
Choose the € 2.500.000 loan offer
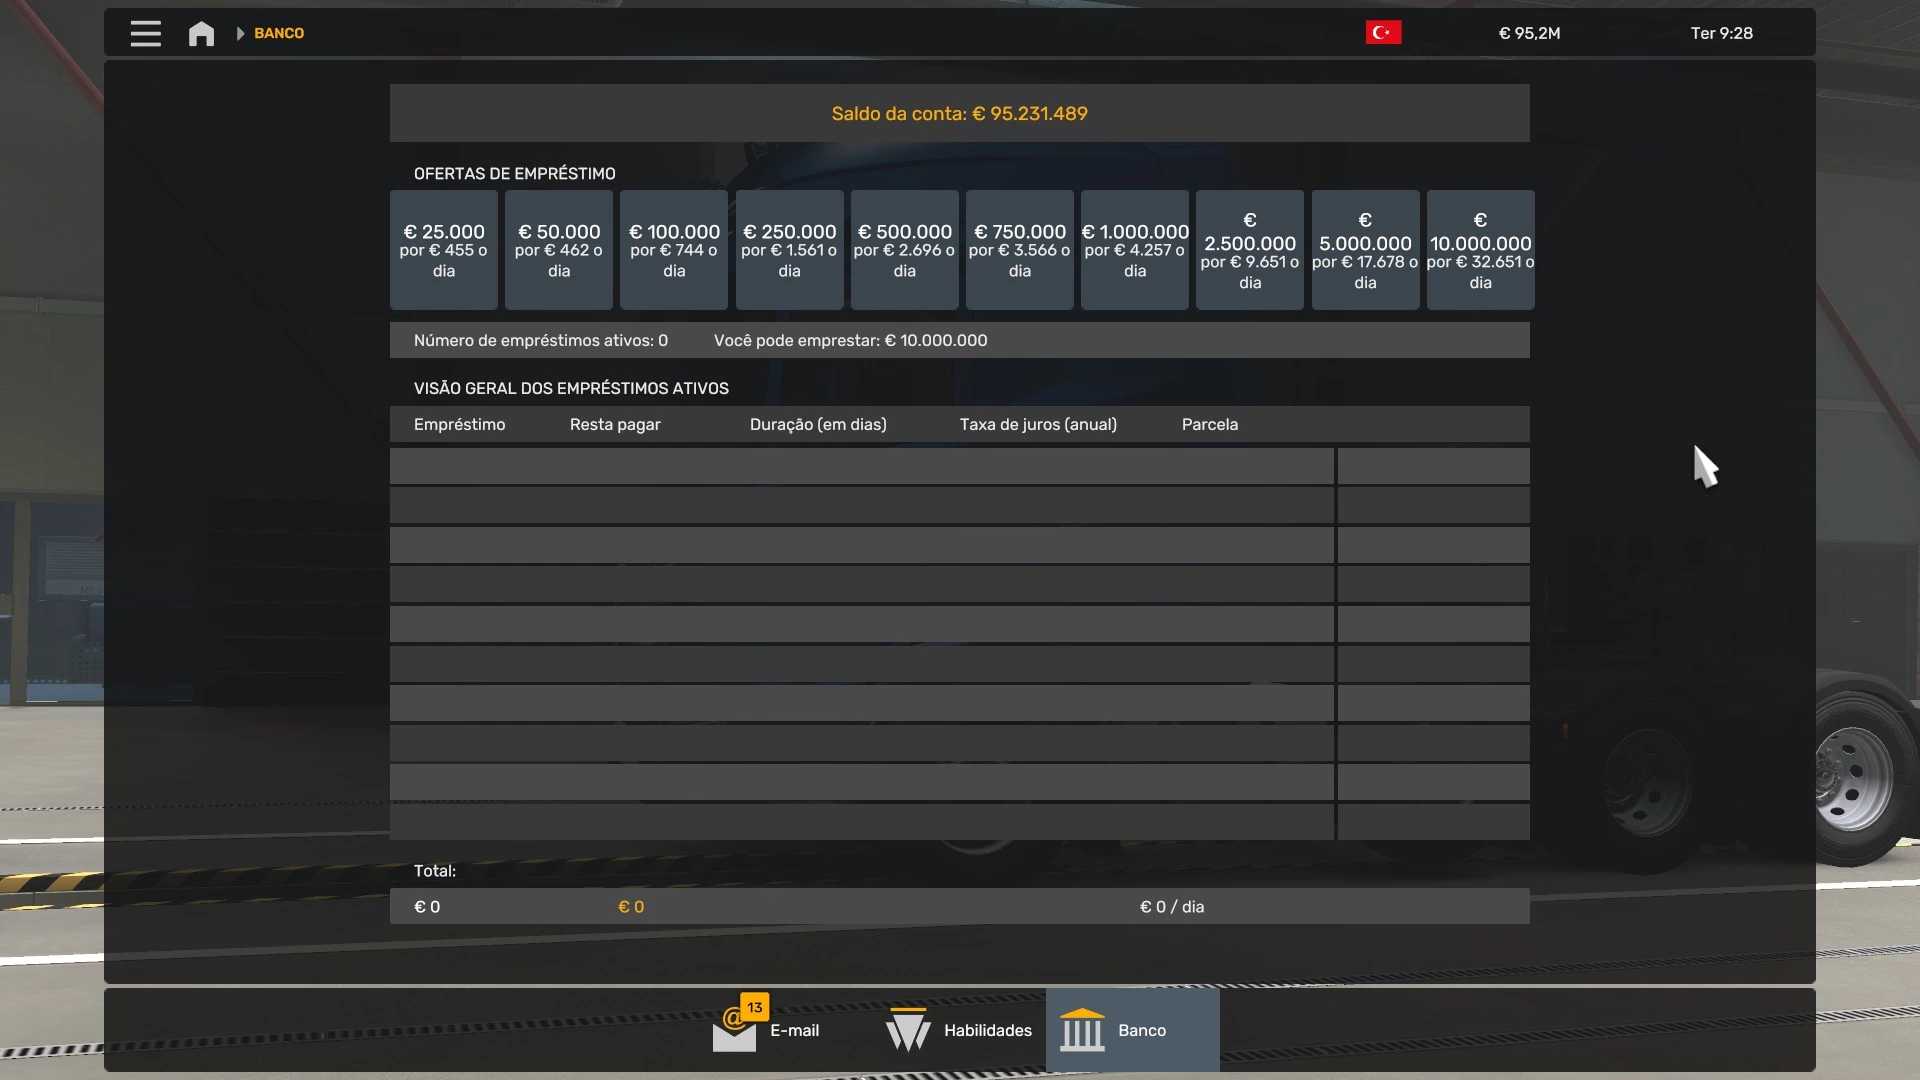pos(1250,250)
